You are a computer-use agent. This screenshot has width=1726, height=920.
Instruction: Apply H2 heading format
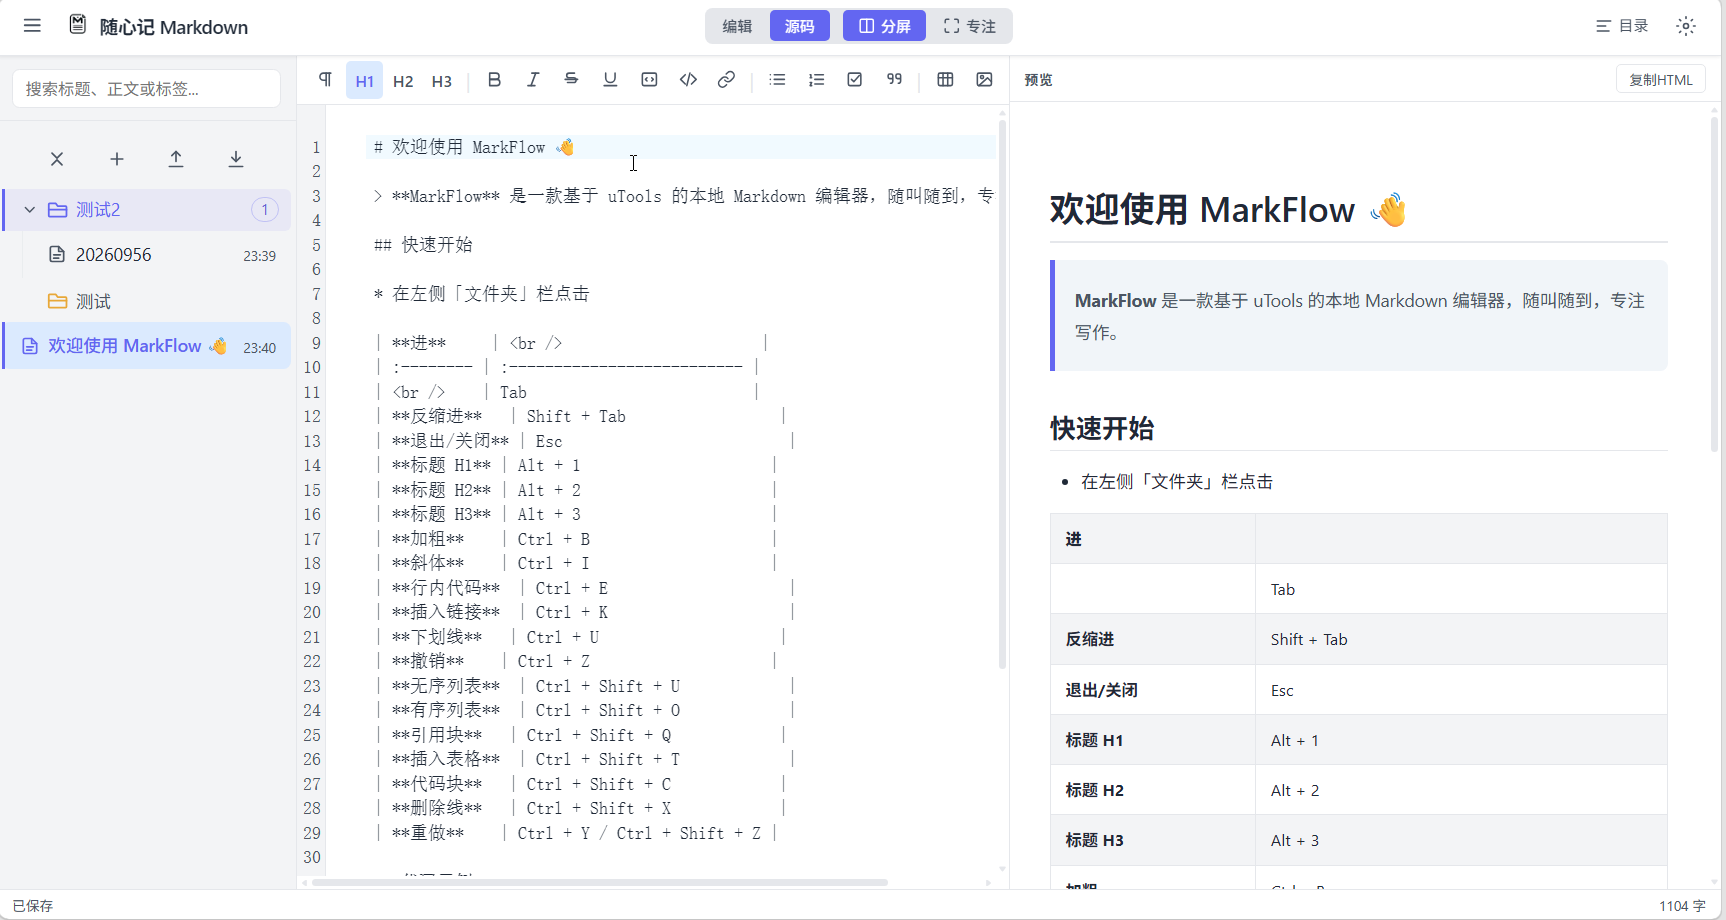click(403, 81)
